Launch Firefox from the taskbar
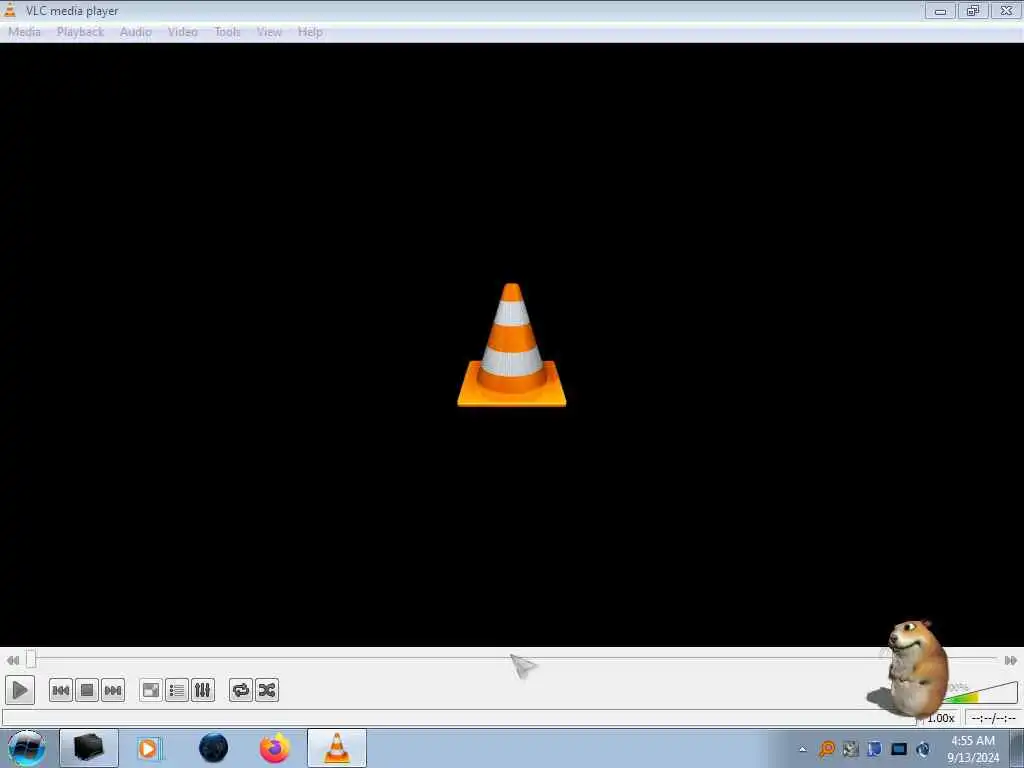 tap(275, 748)
